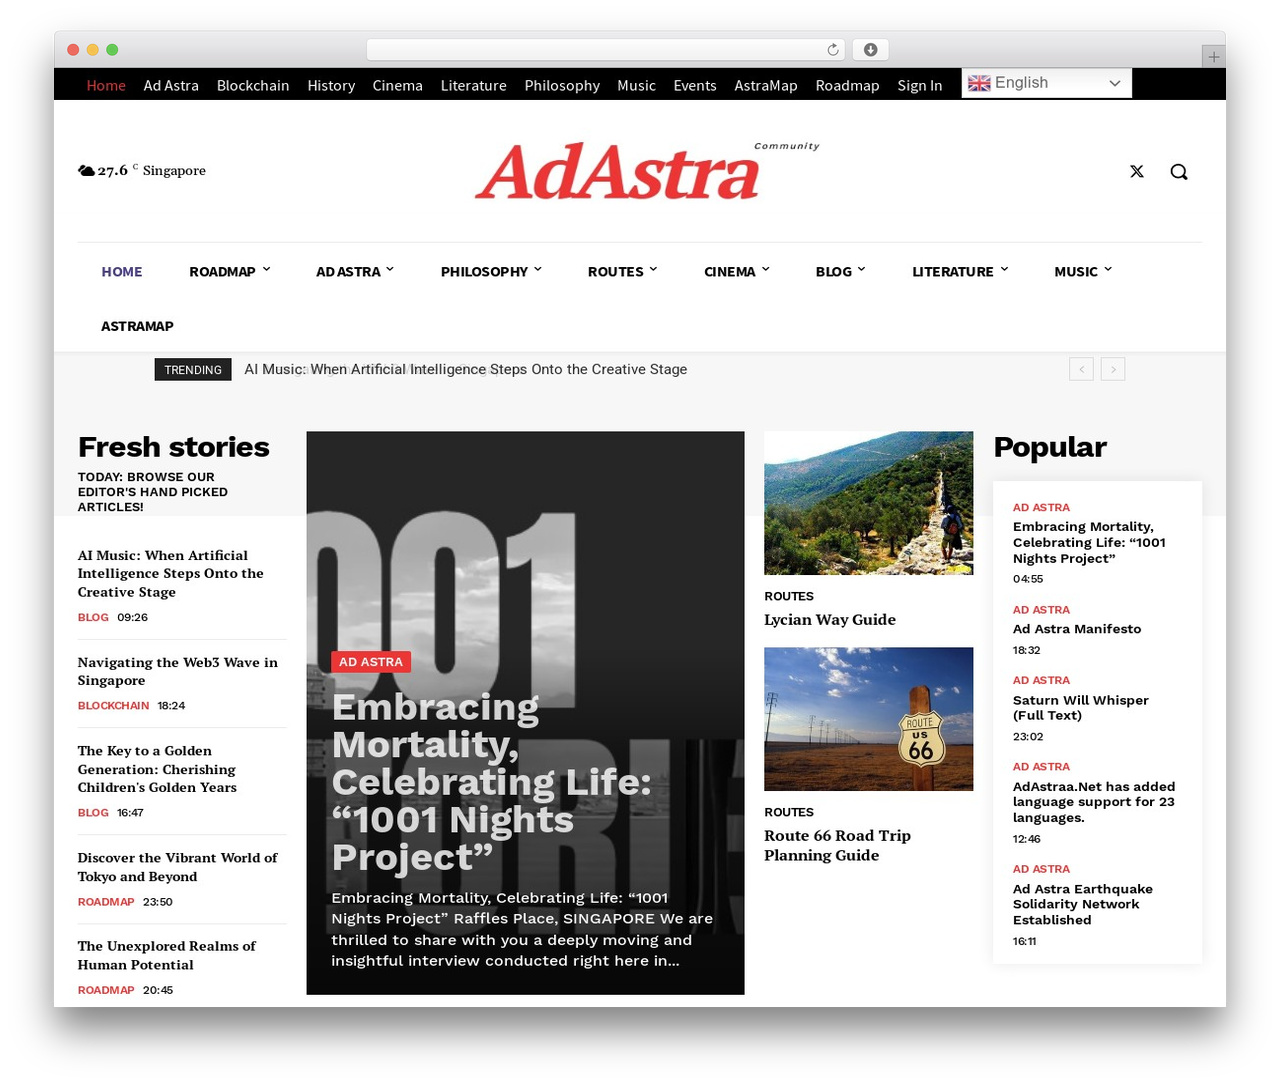Viewport: 1280px width, 1084px height.
Task: Expand the Cinema main menu
Action: coord(736,272)
